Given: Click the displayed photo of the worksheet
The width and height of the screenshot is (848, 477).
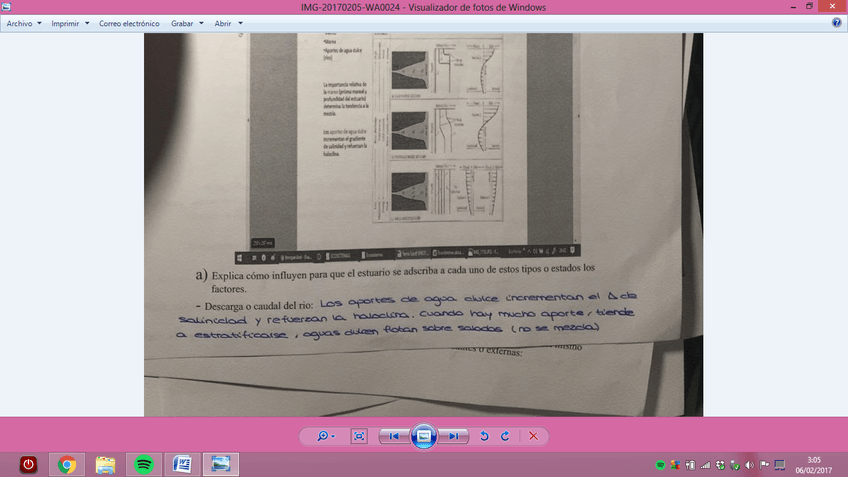Looking at the screenshot, I should point(423,224).
